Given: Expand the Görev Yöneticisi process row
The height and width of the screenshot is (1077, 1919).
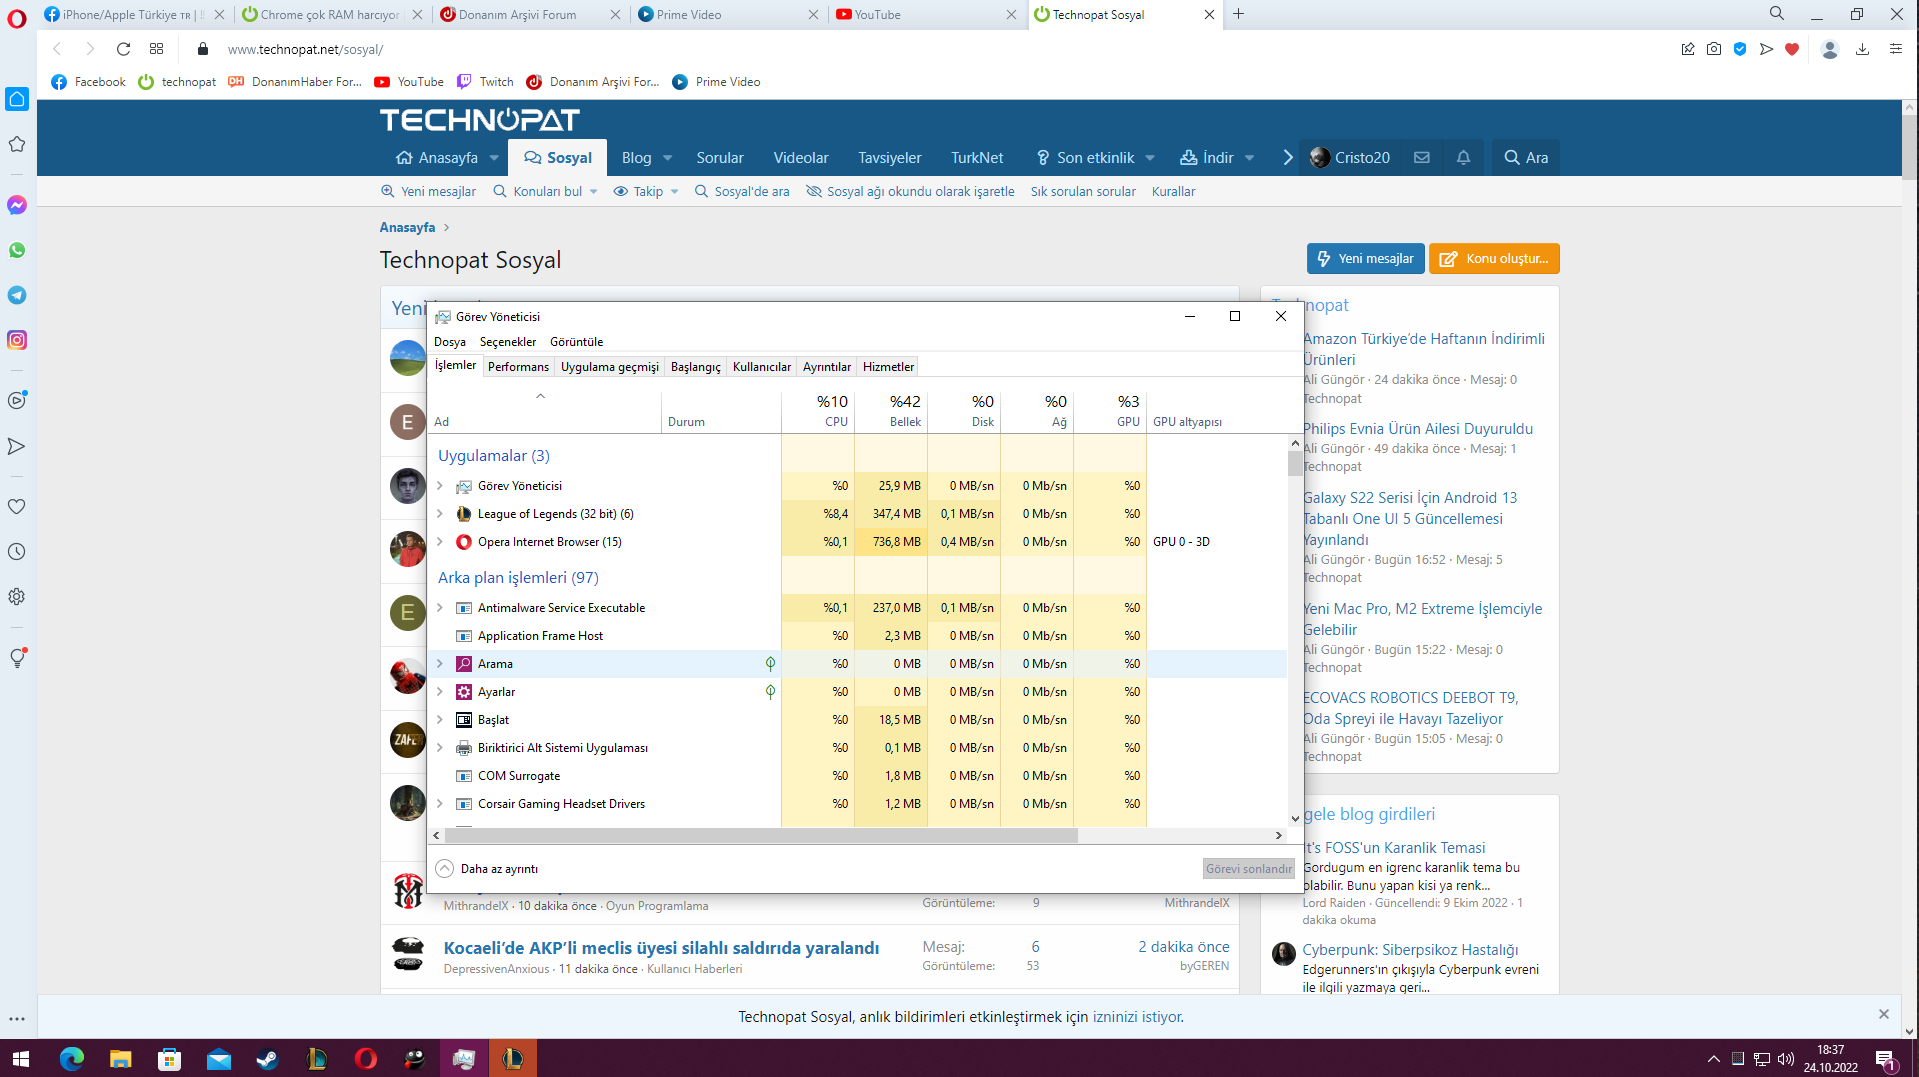Looking at the screenshot, I should (440, 486).
